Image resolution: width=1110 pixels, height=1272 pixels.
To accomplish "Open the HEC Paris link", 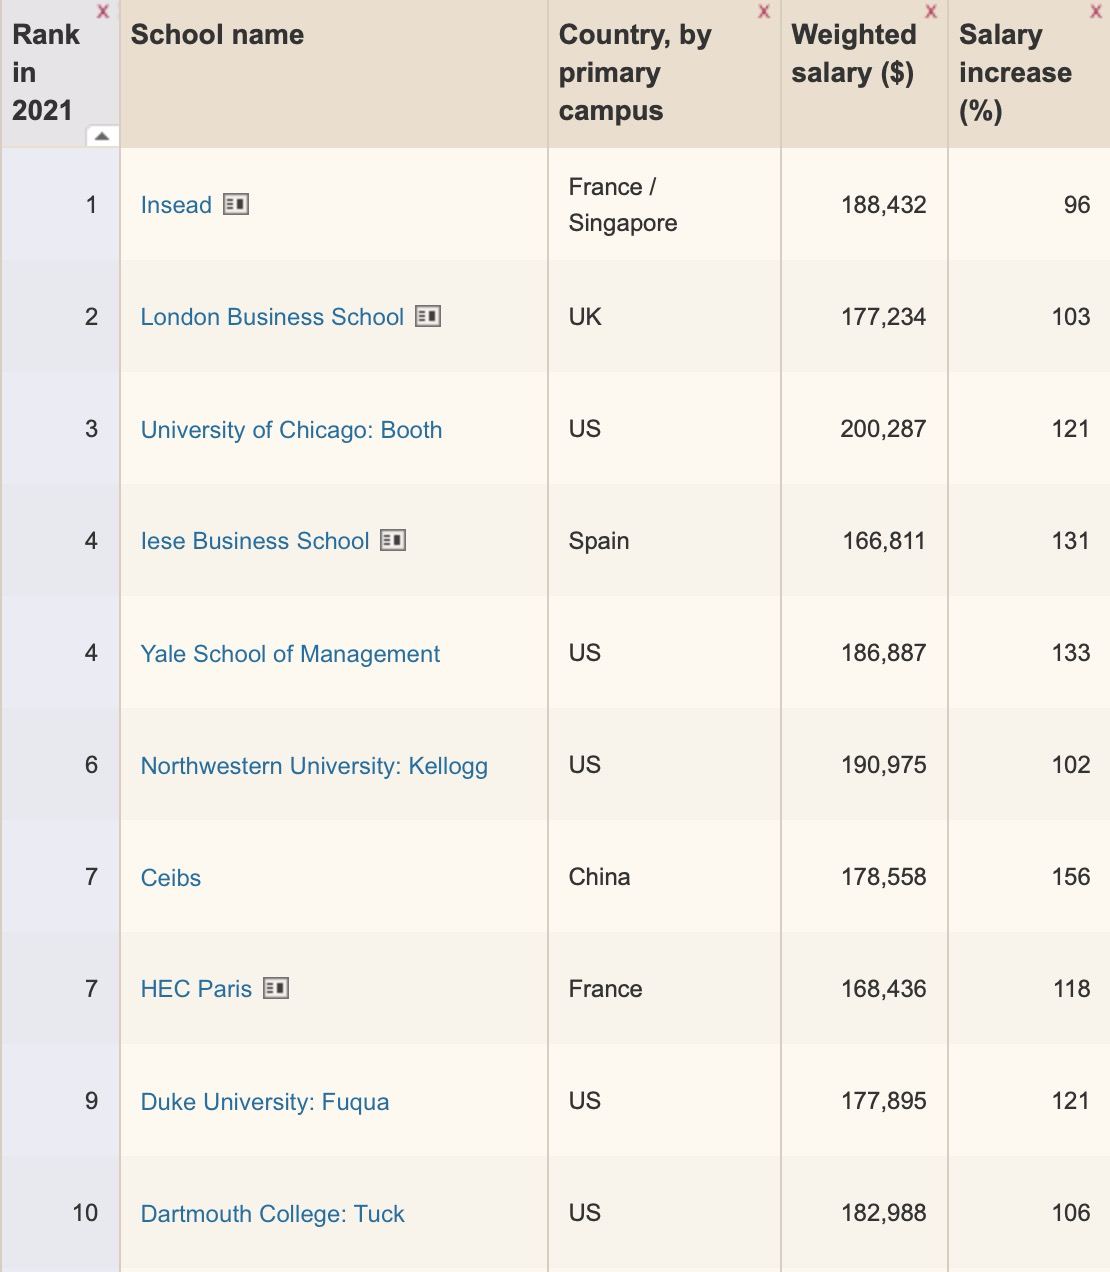I will 196,989.
